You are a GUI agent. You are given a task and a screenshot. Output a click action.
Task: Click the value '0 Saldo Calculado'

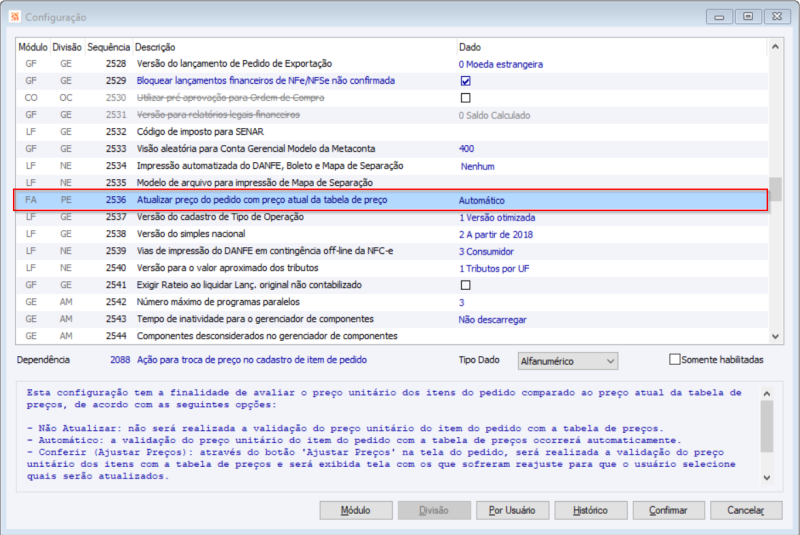coord(494,115)
